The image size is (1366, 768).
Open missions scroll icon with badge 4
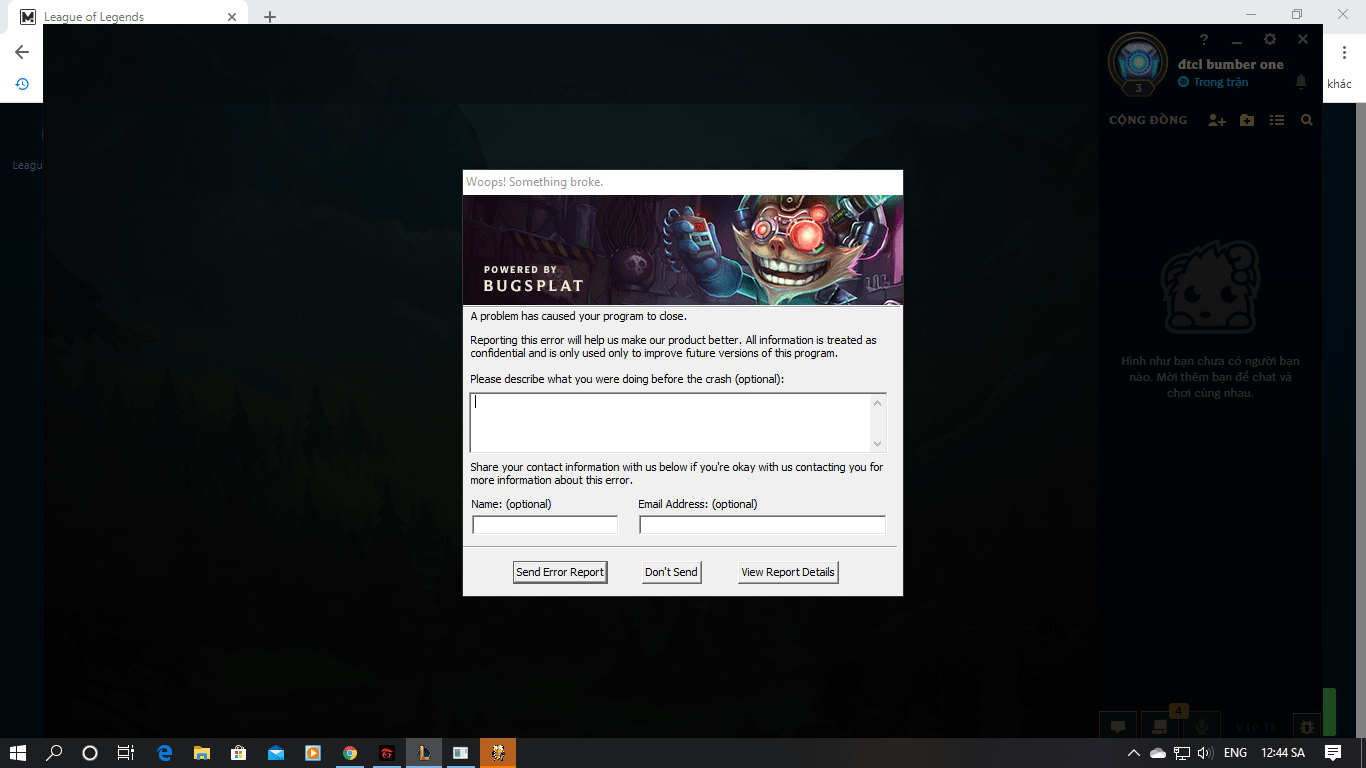coord(1160,725)
